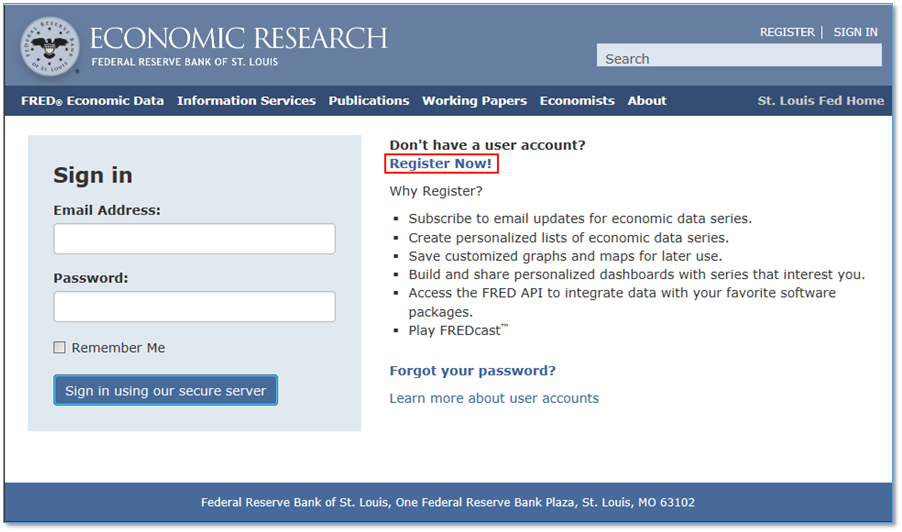The width and height of the screenshot is (902, 532).
Task: Open FRED Economic Data menu
Action: click(x=93, y=101)
